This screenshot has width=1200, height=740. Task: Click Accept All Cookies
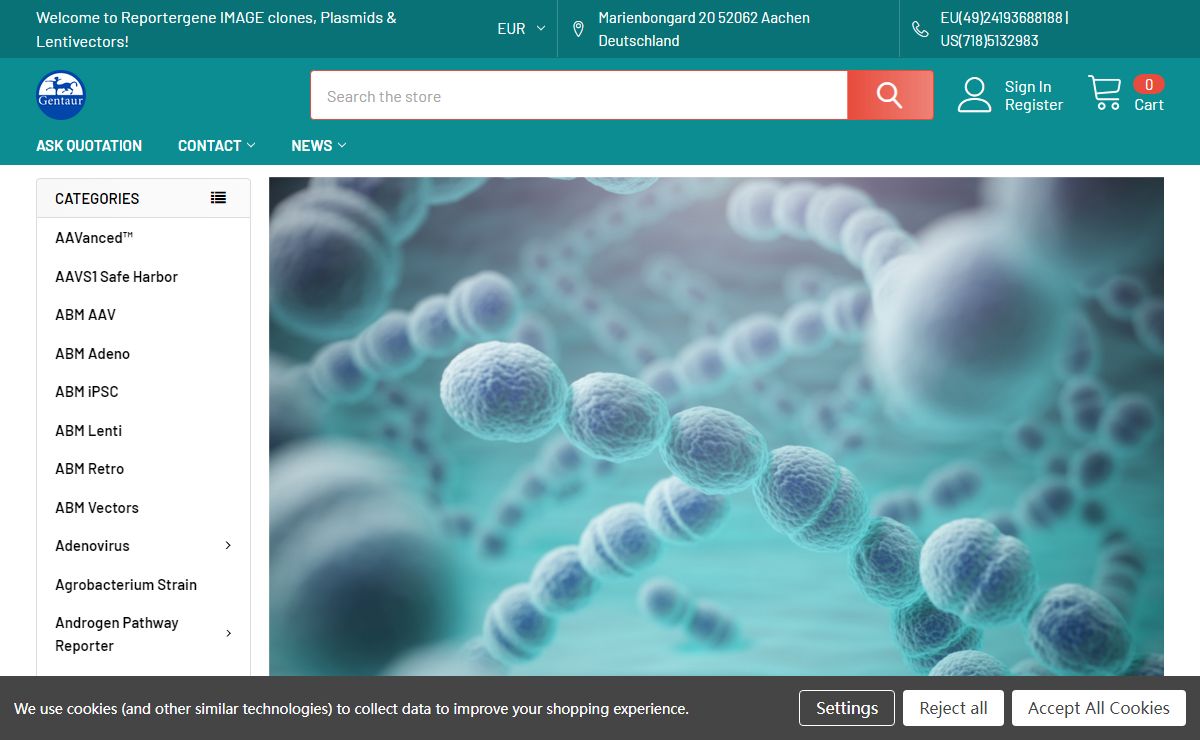[x=1099, y=708]
